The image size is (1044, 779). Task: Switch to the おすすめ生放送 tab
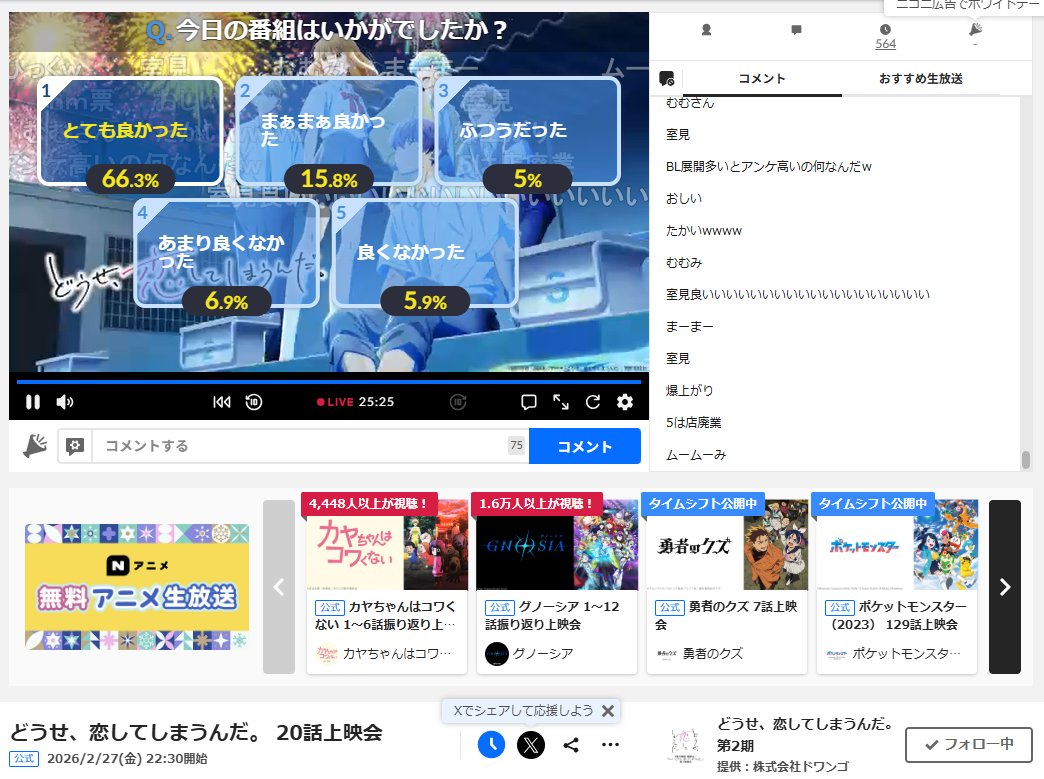(x=918, y=77)
